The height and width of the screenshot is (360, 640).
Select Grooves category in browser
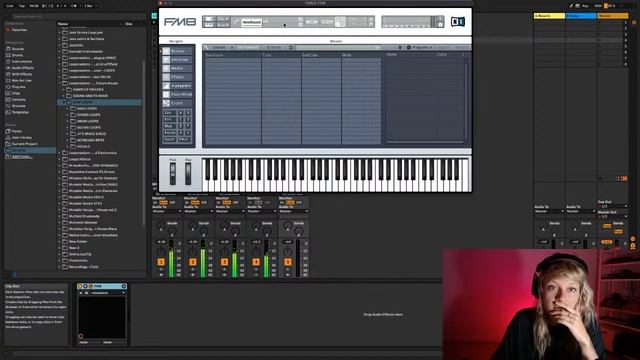click(x=16, y=106)
